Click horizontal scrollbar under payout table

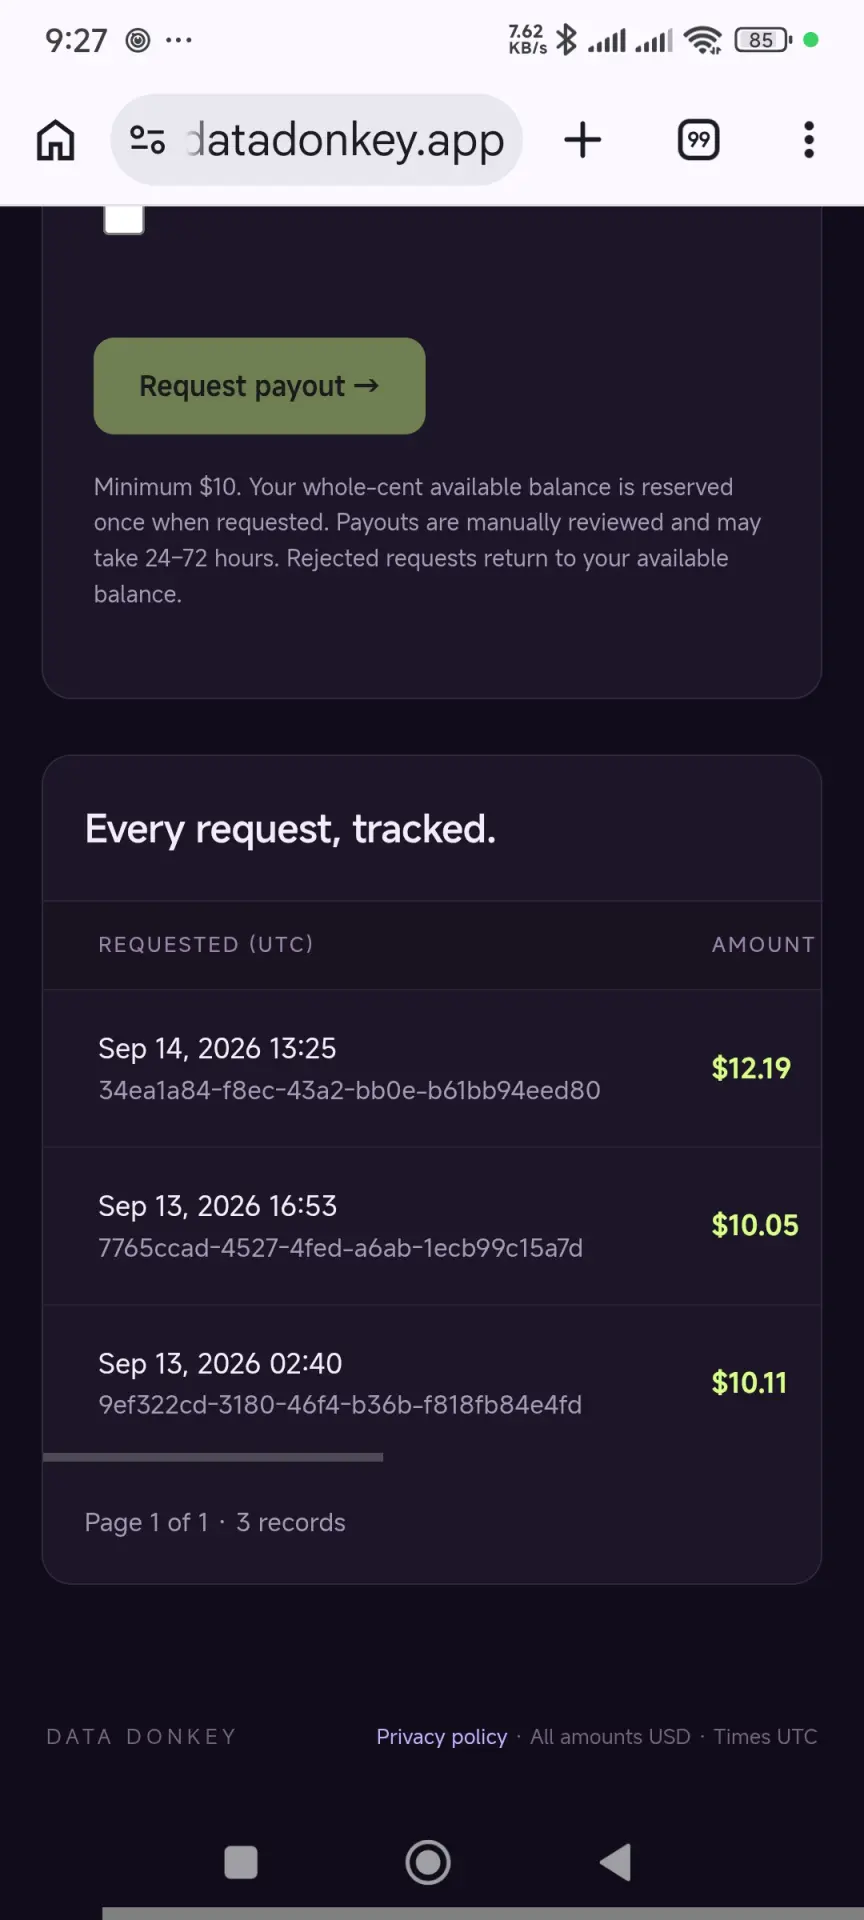pyautogui.click(x=213, y=1457)
